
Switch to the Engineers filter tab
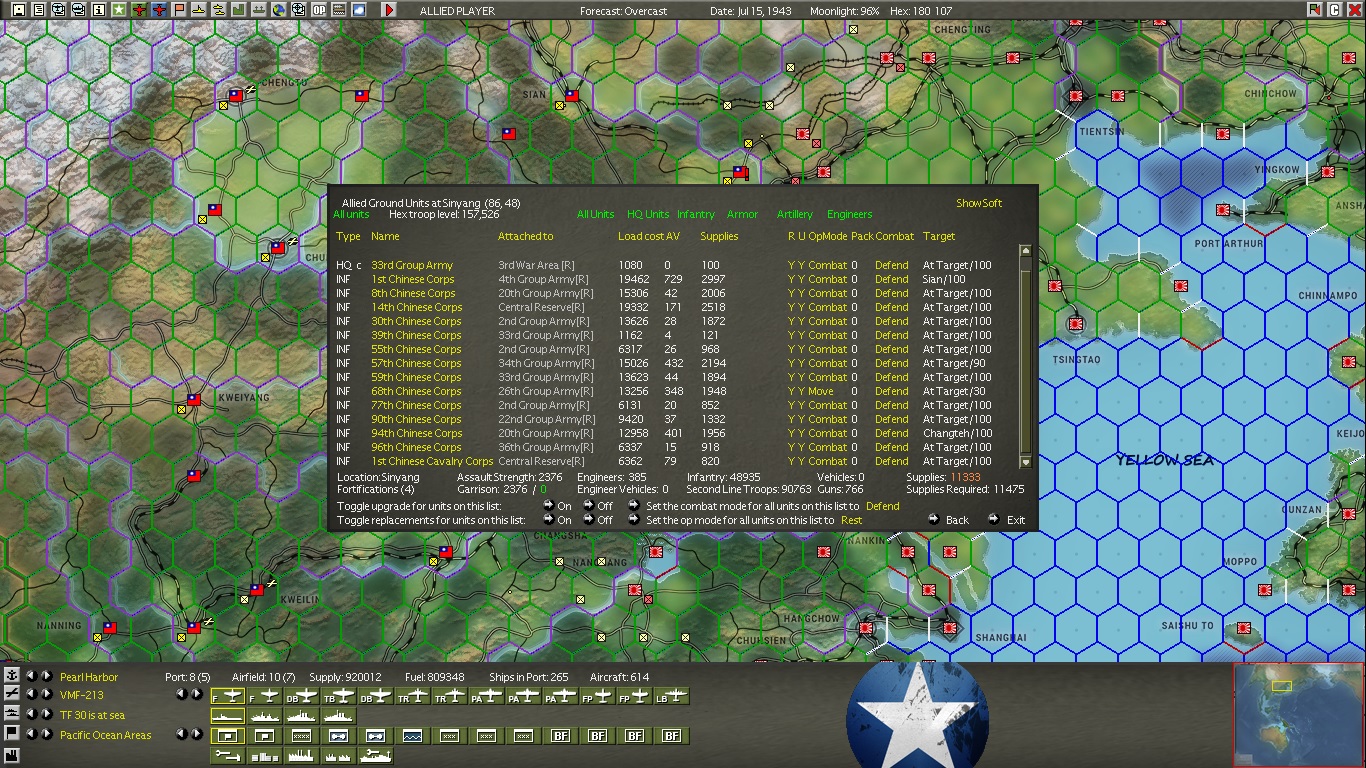click(850, 214)
